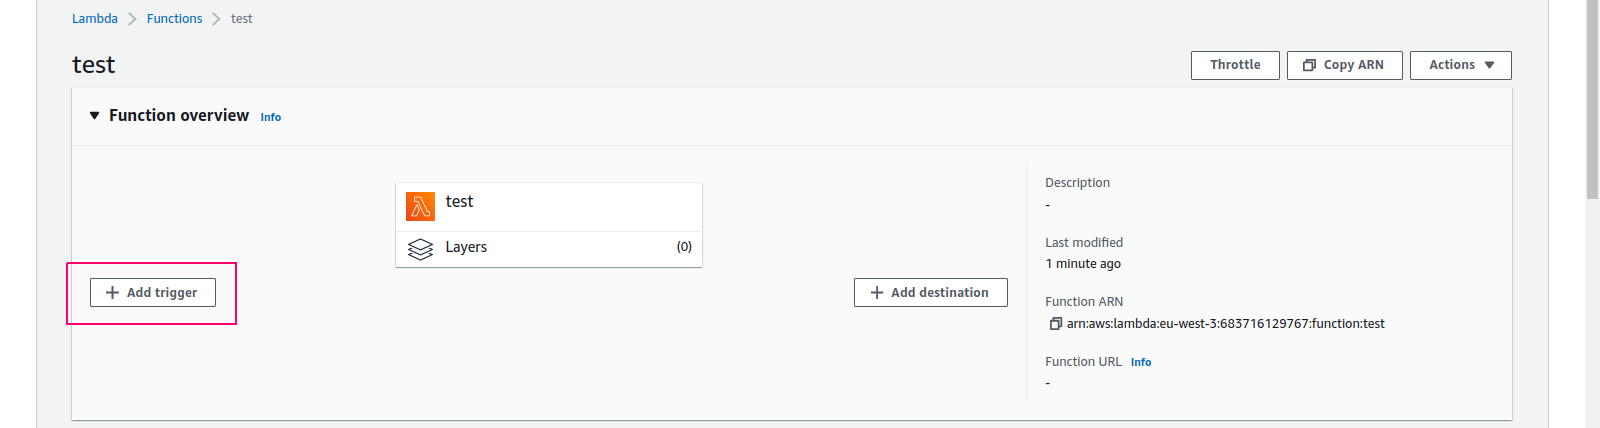Click the plus icon on Add destination

[877, 293]
